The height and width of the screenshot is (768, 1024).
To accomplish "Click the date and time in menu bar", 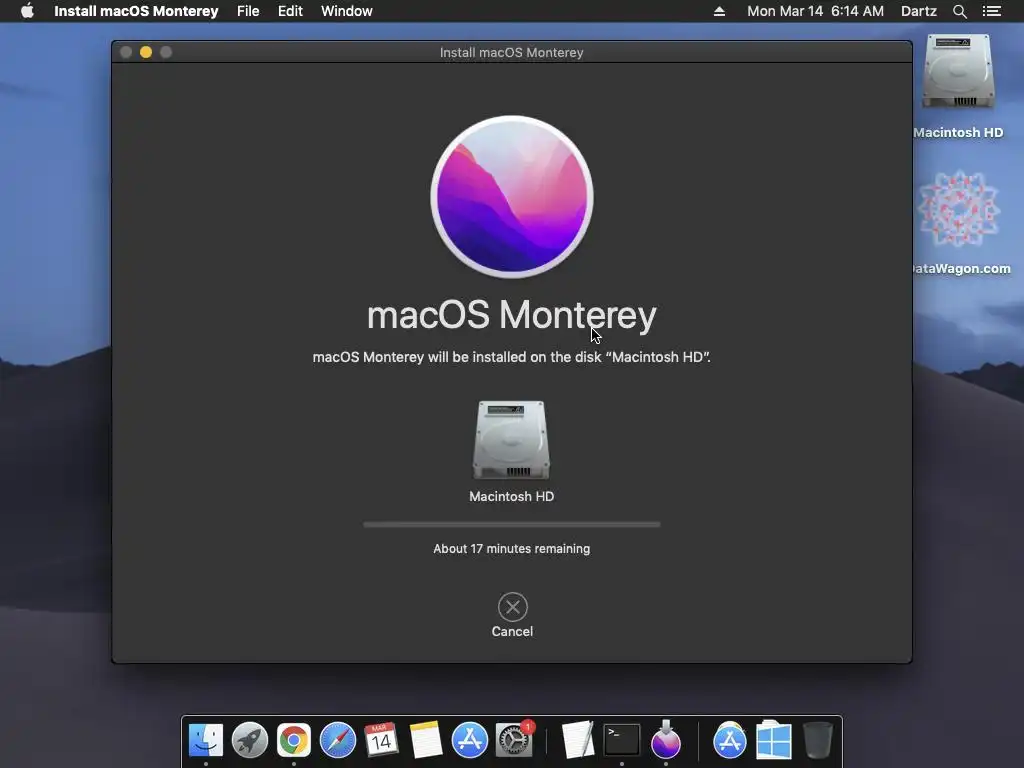I will [x=815, y=11].
